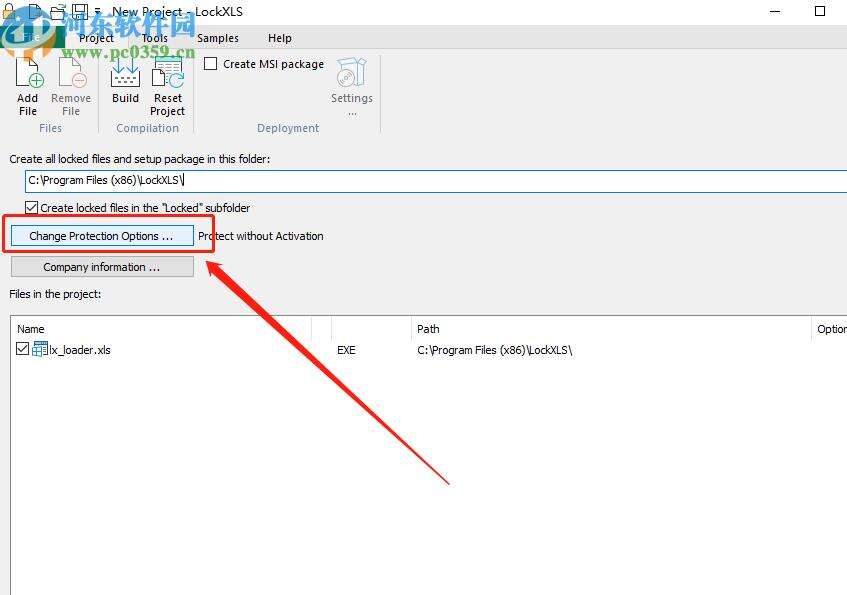Open the Help menu tab
Image resolution: width=847 pixels, height=595 pixels.
click(x=280, y=38)
